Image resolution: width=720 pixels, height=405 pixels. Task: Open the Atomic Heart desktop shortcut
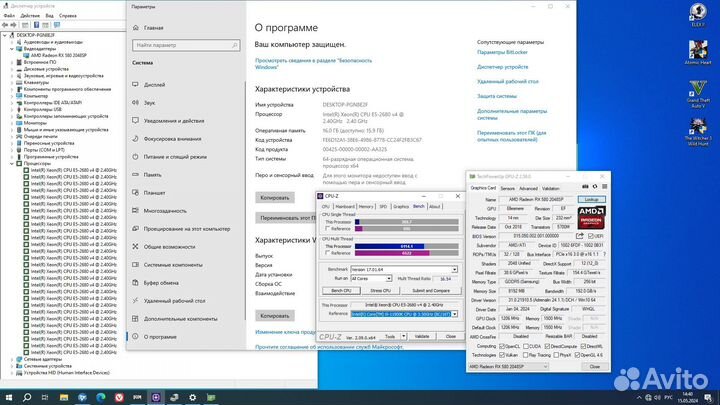coord(698,52)
